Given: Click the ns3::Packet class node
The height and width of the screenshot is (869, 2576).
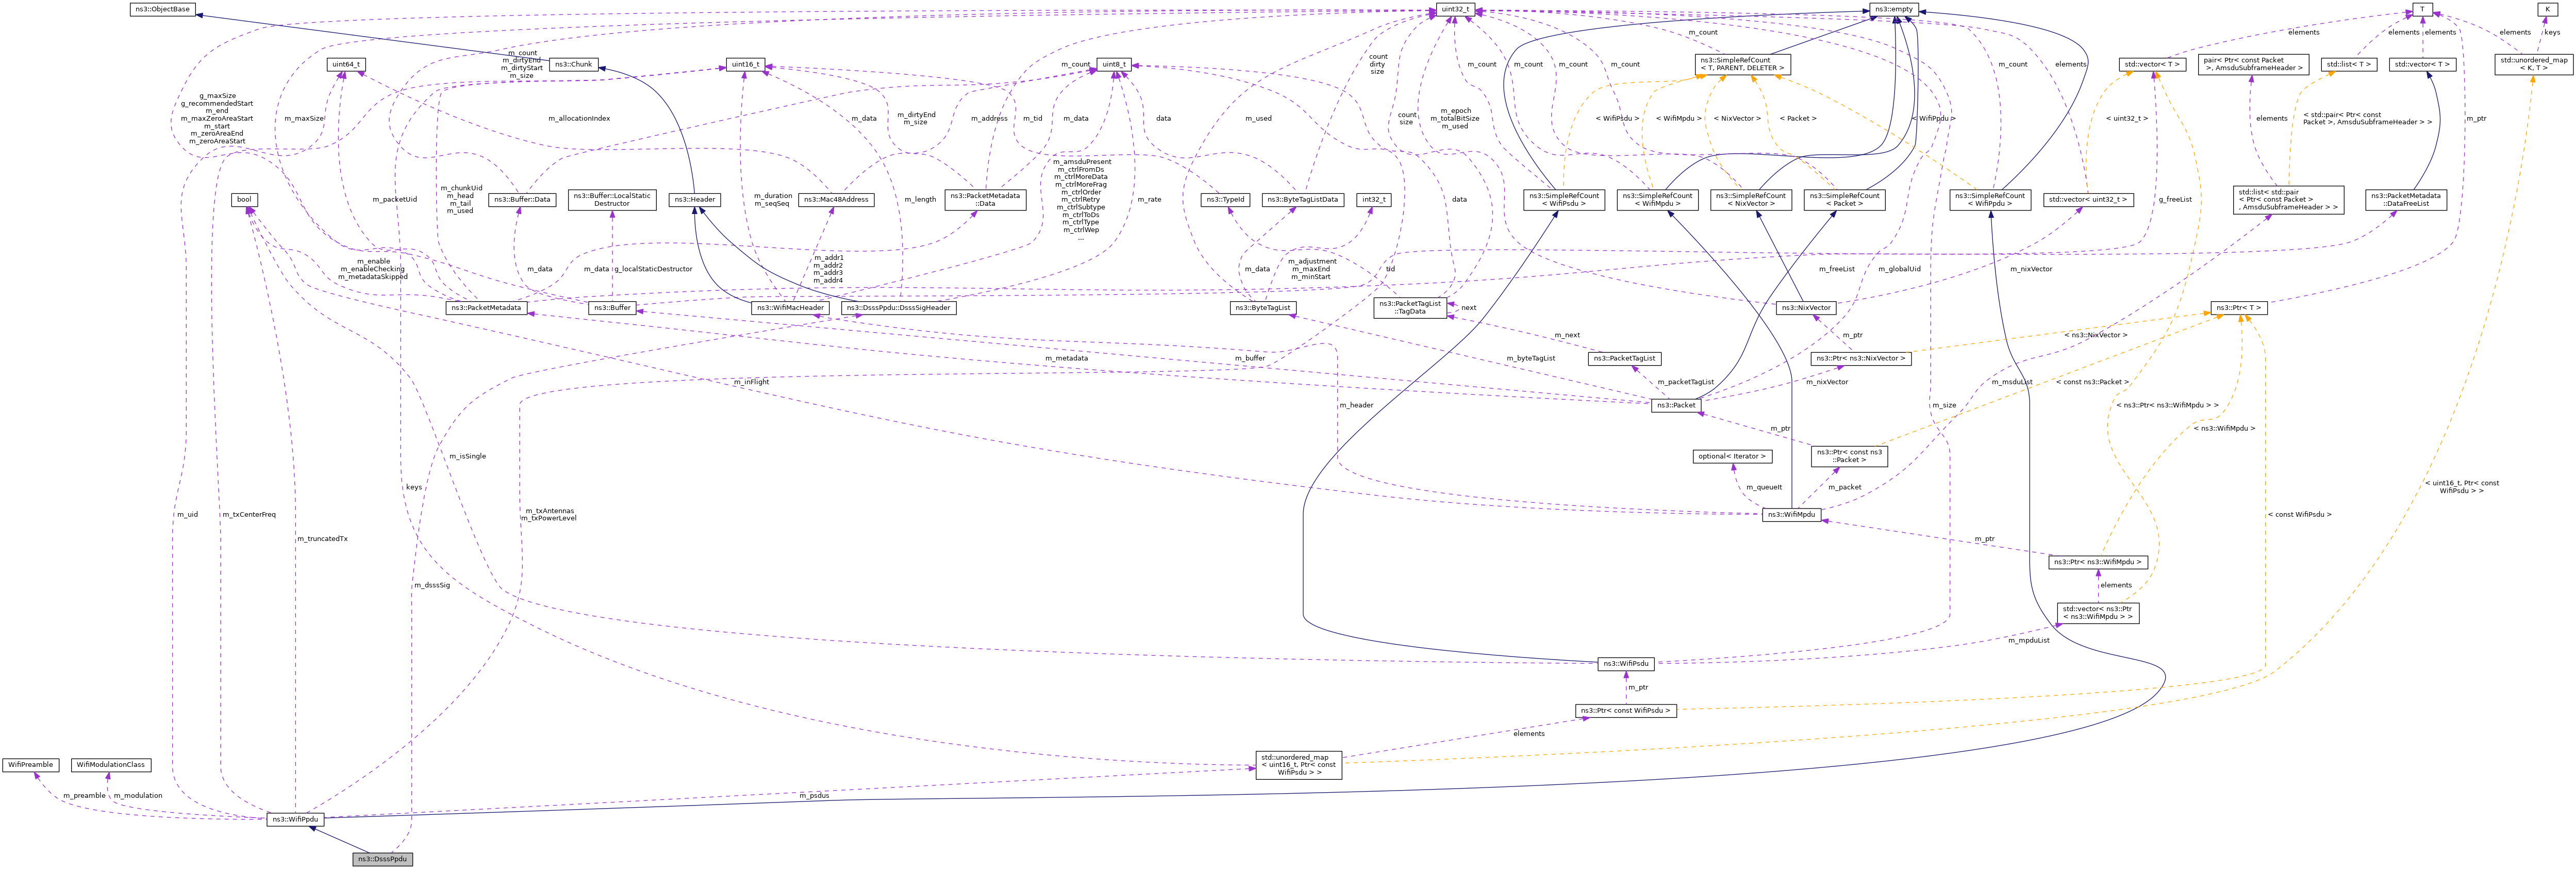Looking at the screenshot, I should point(1676,406).
